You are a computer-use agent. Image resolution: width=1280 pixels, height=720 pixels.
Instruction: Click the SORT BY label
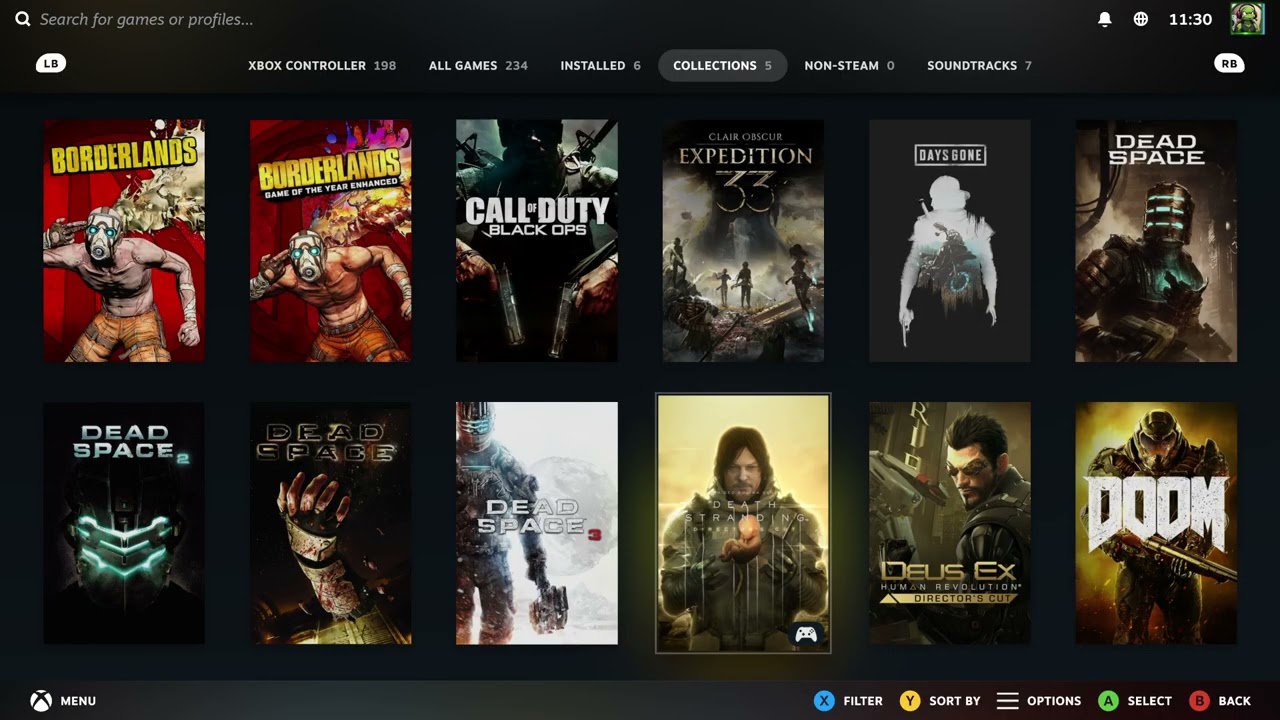click(955, 701)
